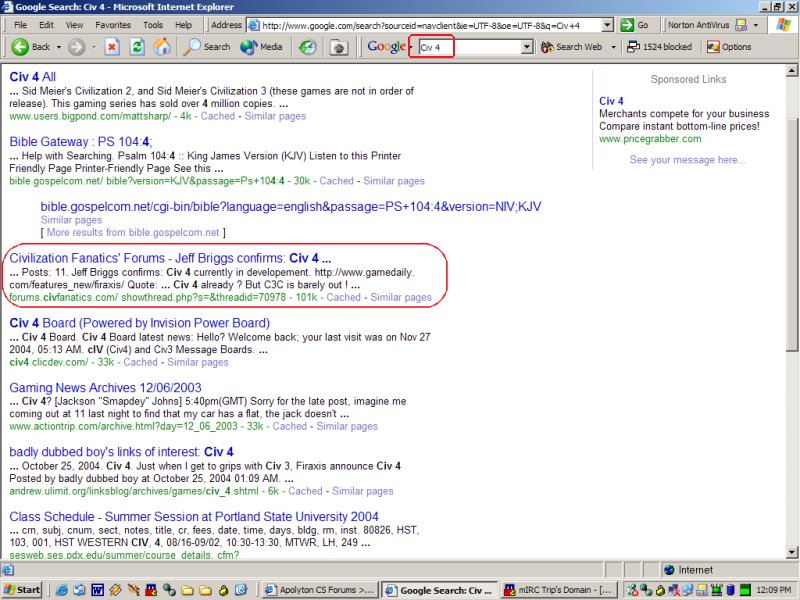Open the Media toolbar button
This screenshot has height=600, width=800.
coord(263,47)
